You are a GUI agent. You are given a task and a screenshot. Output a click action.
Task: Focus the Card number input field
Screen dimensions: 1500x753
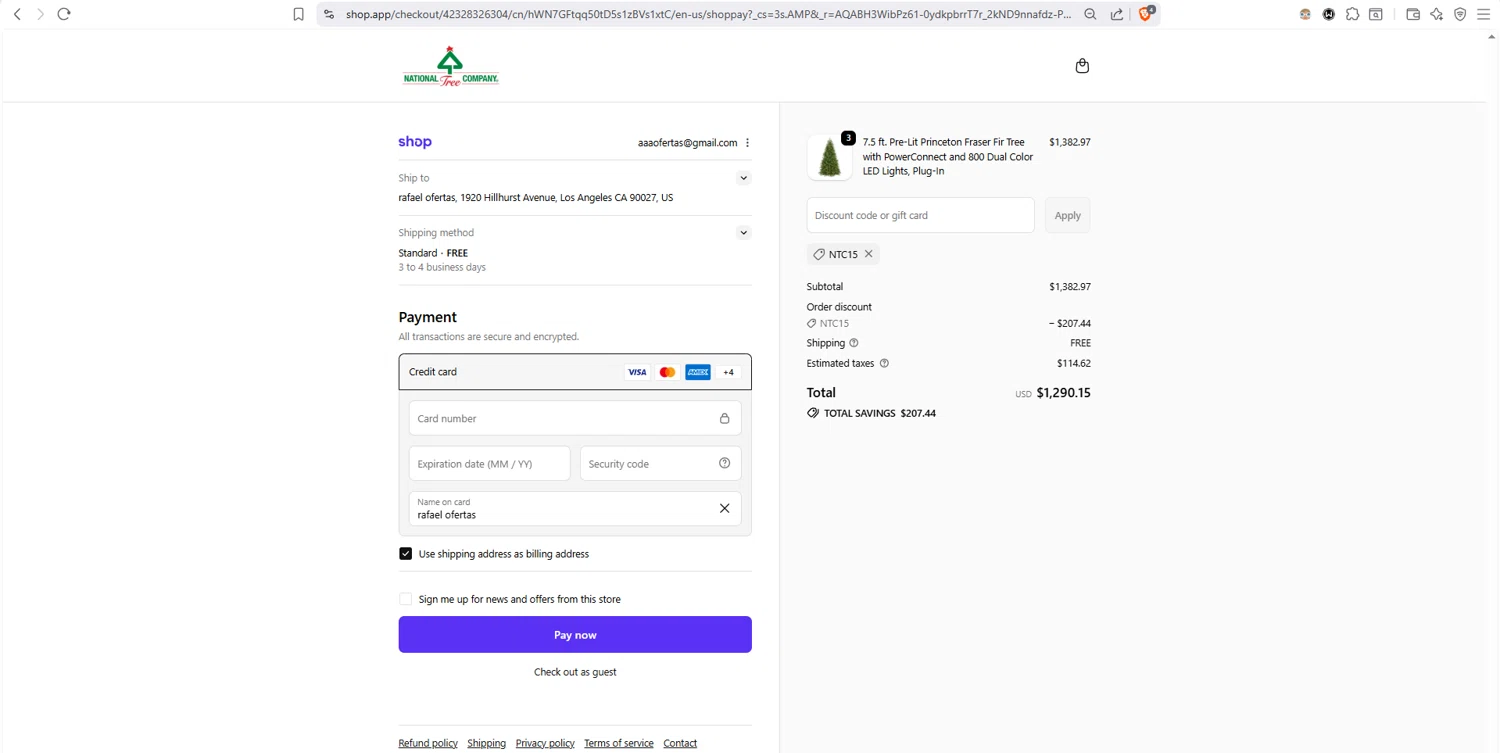pyautogui.click(x=562, y=418)
